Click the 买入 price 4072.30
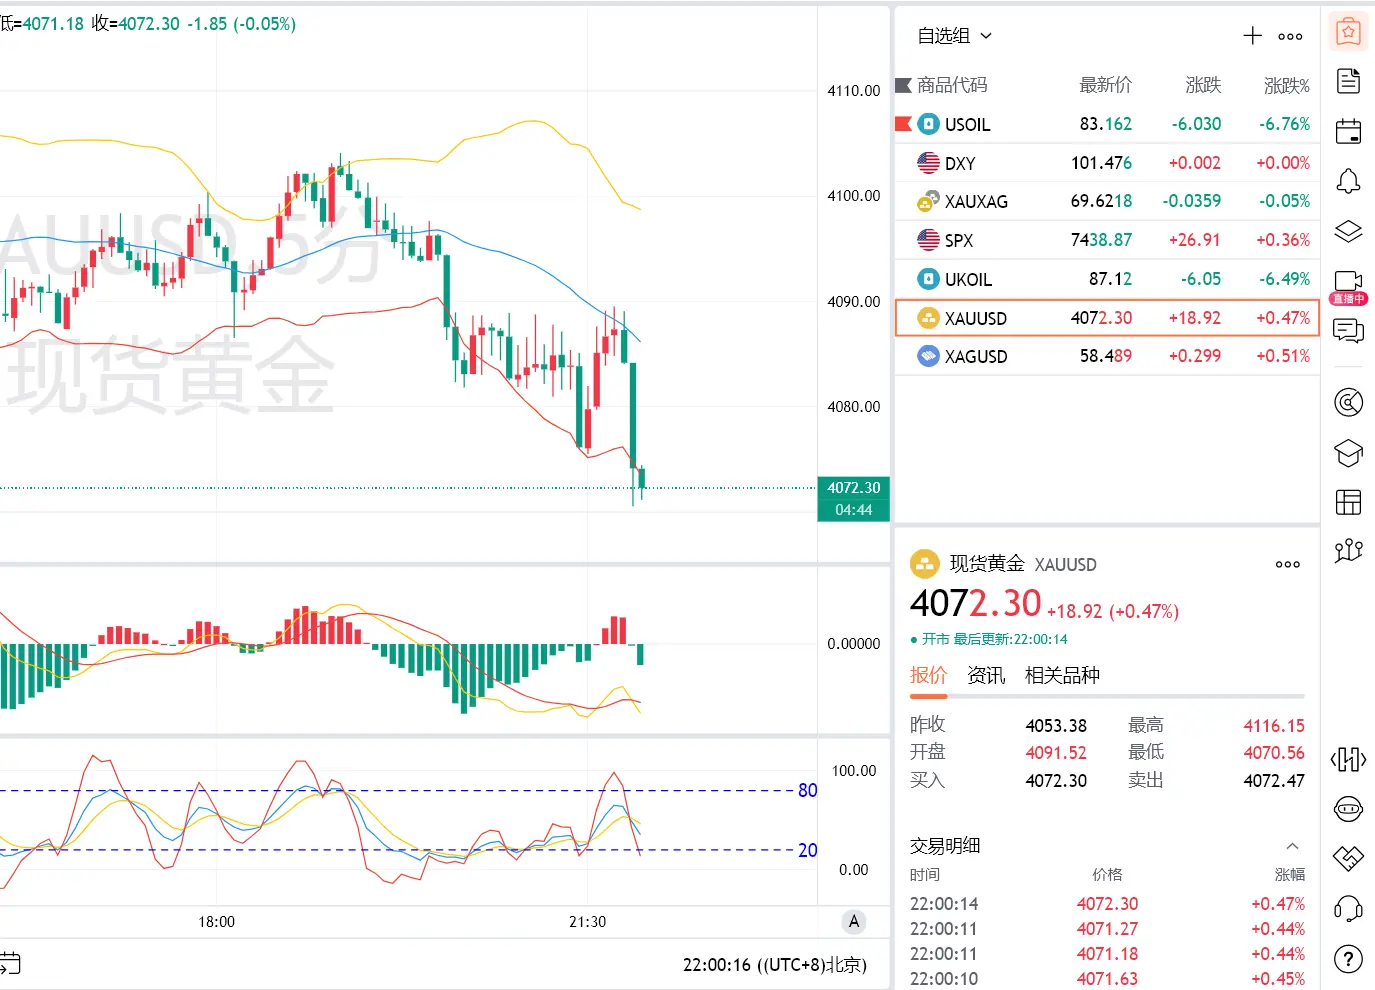1375x990 pixels. [x=1056, y=780]
